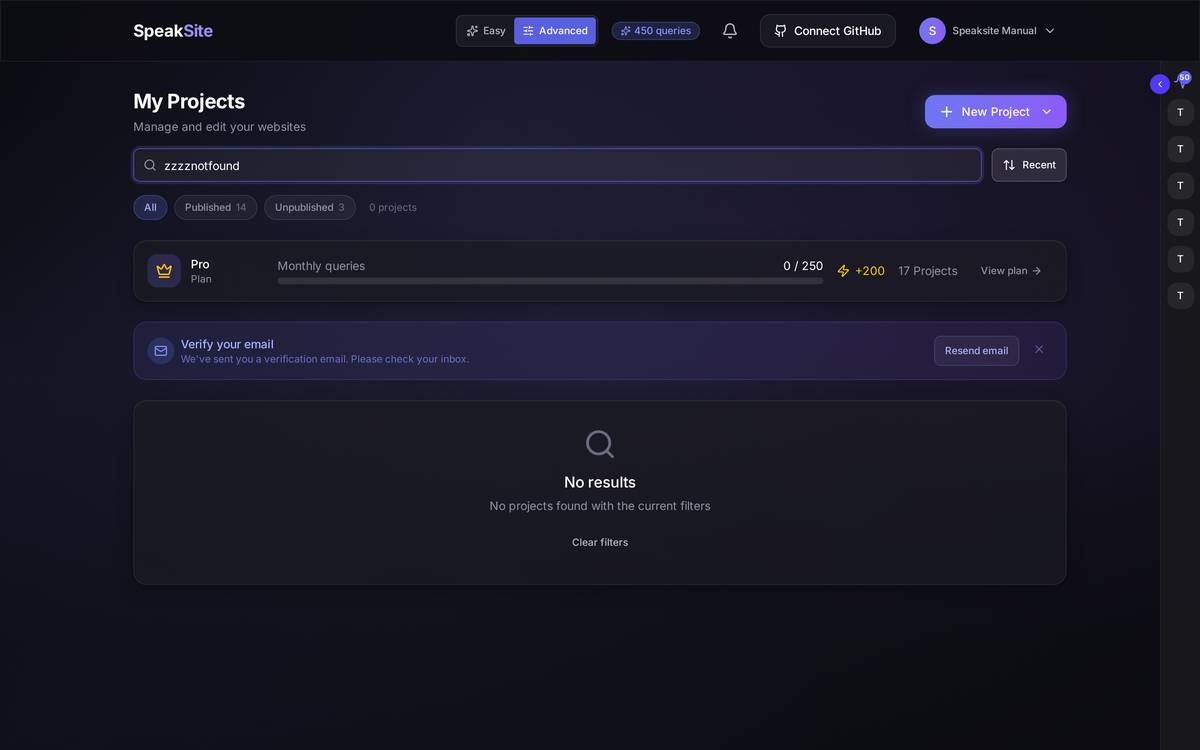
Task: Click the Clear filters button
Action: coord(600,542)
